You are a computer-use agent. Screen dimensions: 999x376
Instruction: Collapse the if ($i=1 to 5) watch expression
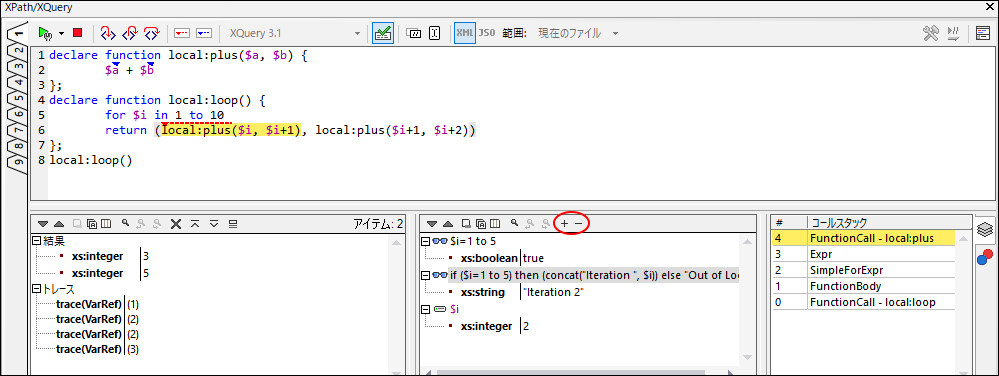(x=426, y=275)
